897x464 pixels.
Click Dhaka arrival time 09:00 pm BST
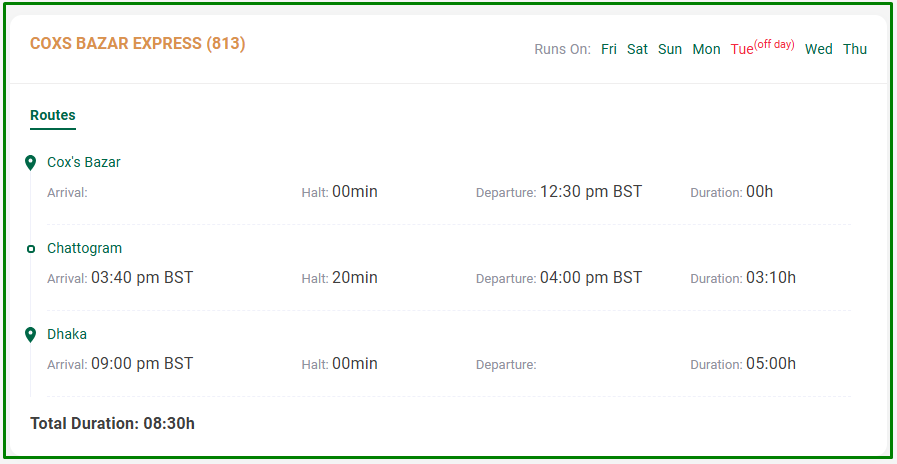(x=142, y=363)
